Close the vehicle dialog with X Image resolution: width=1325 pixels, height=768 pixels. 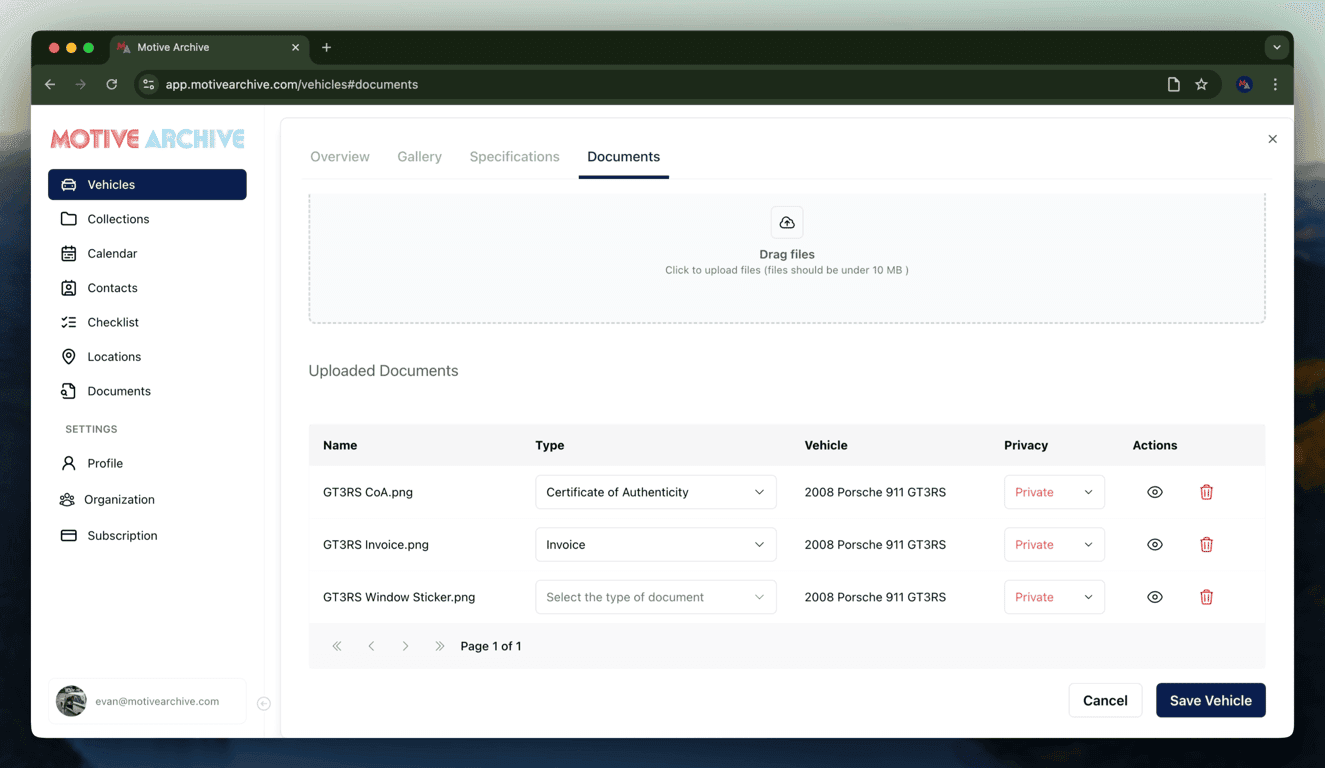coord(1273,139)
